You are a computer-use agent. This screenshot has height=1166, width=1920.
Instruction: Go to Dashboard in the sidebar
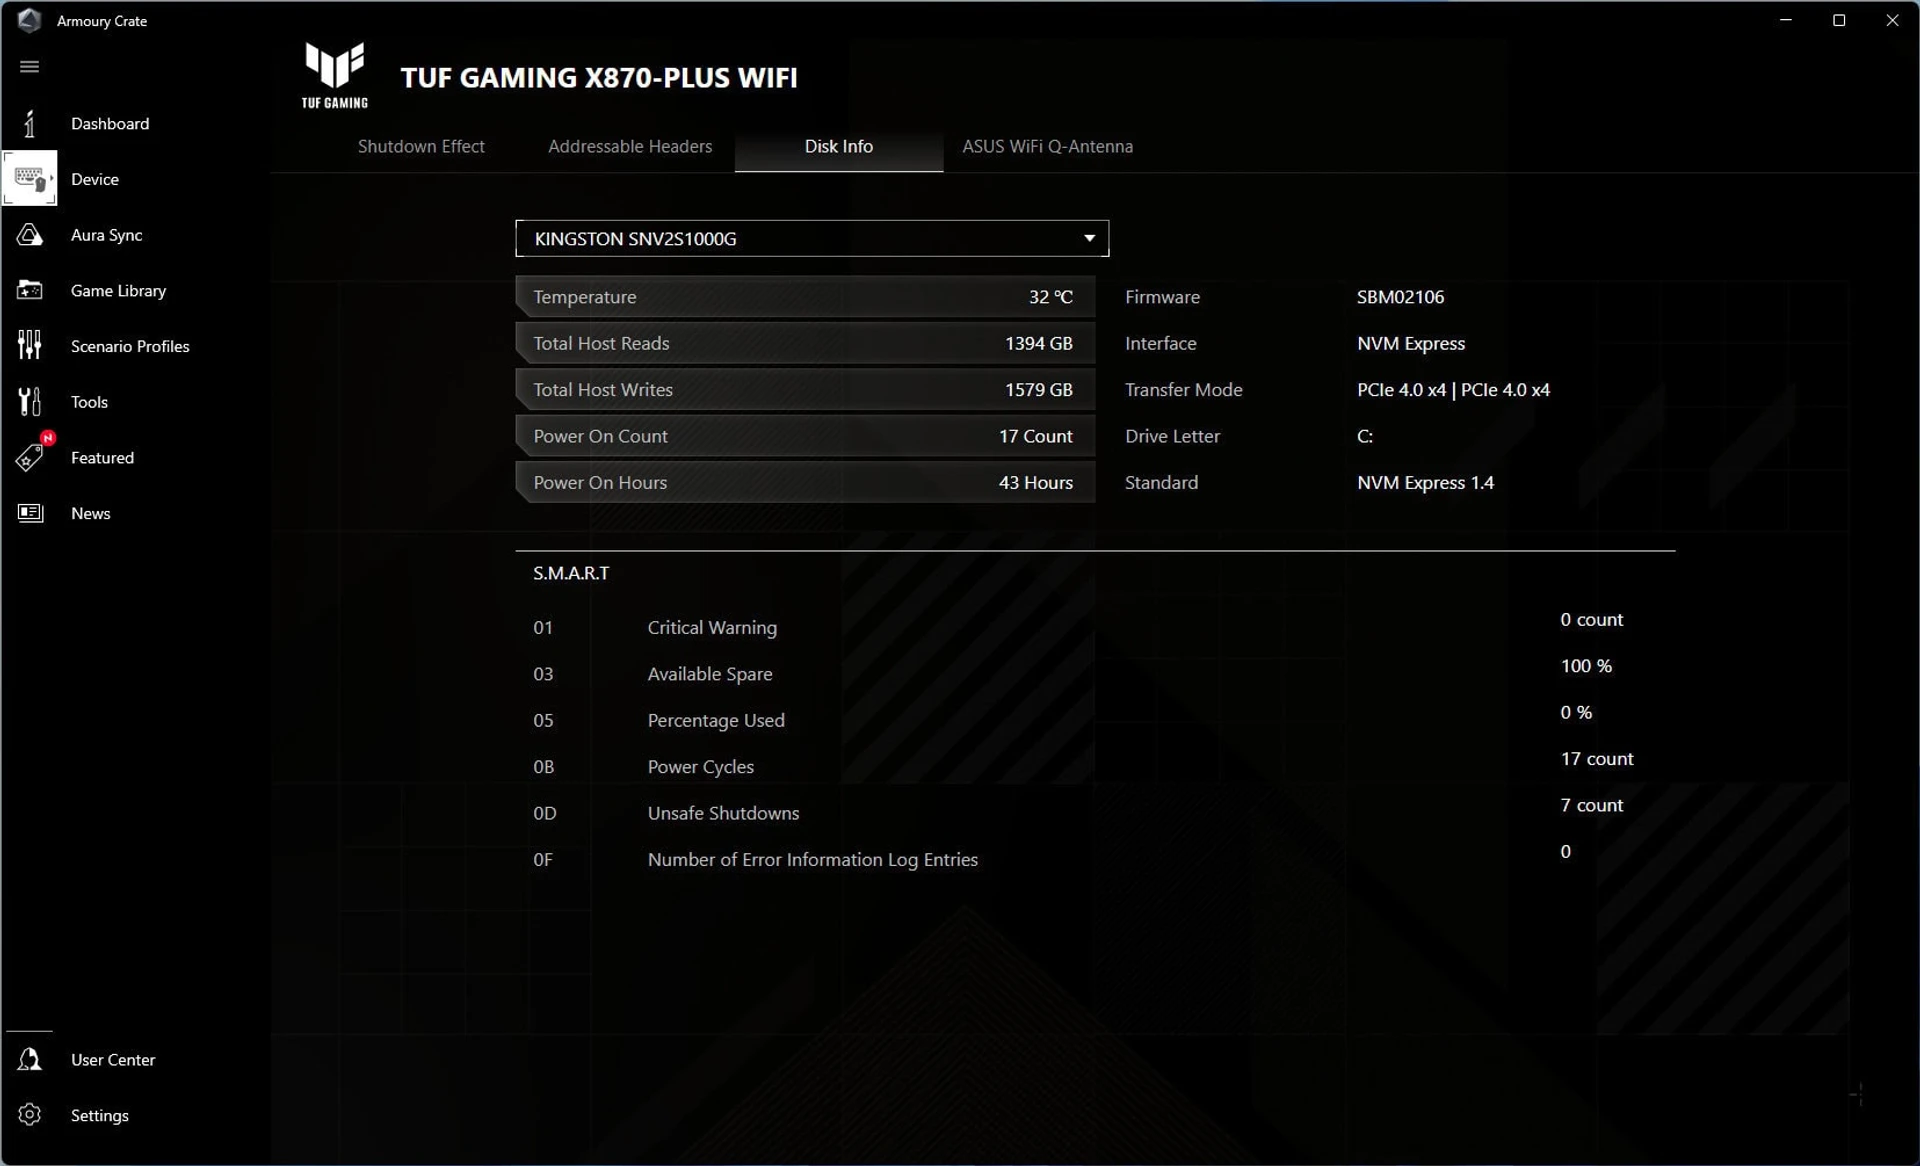tap(110, 123)
